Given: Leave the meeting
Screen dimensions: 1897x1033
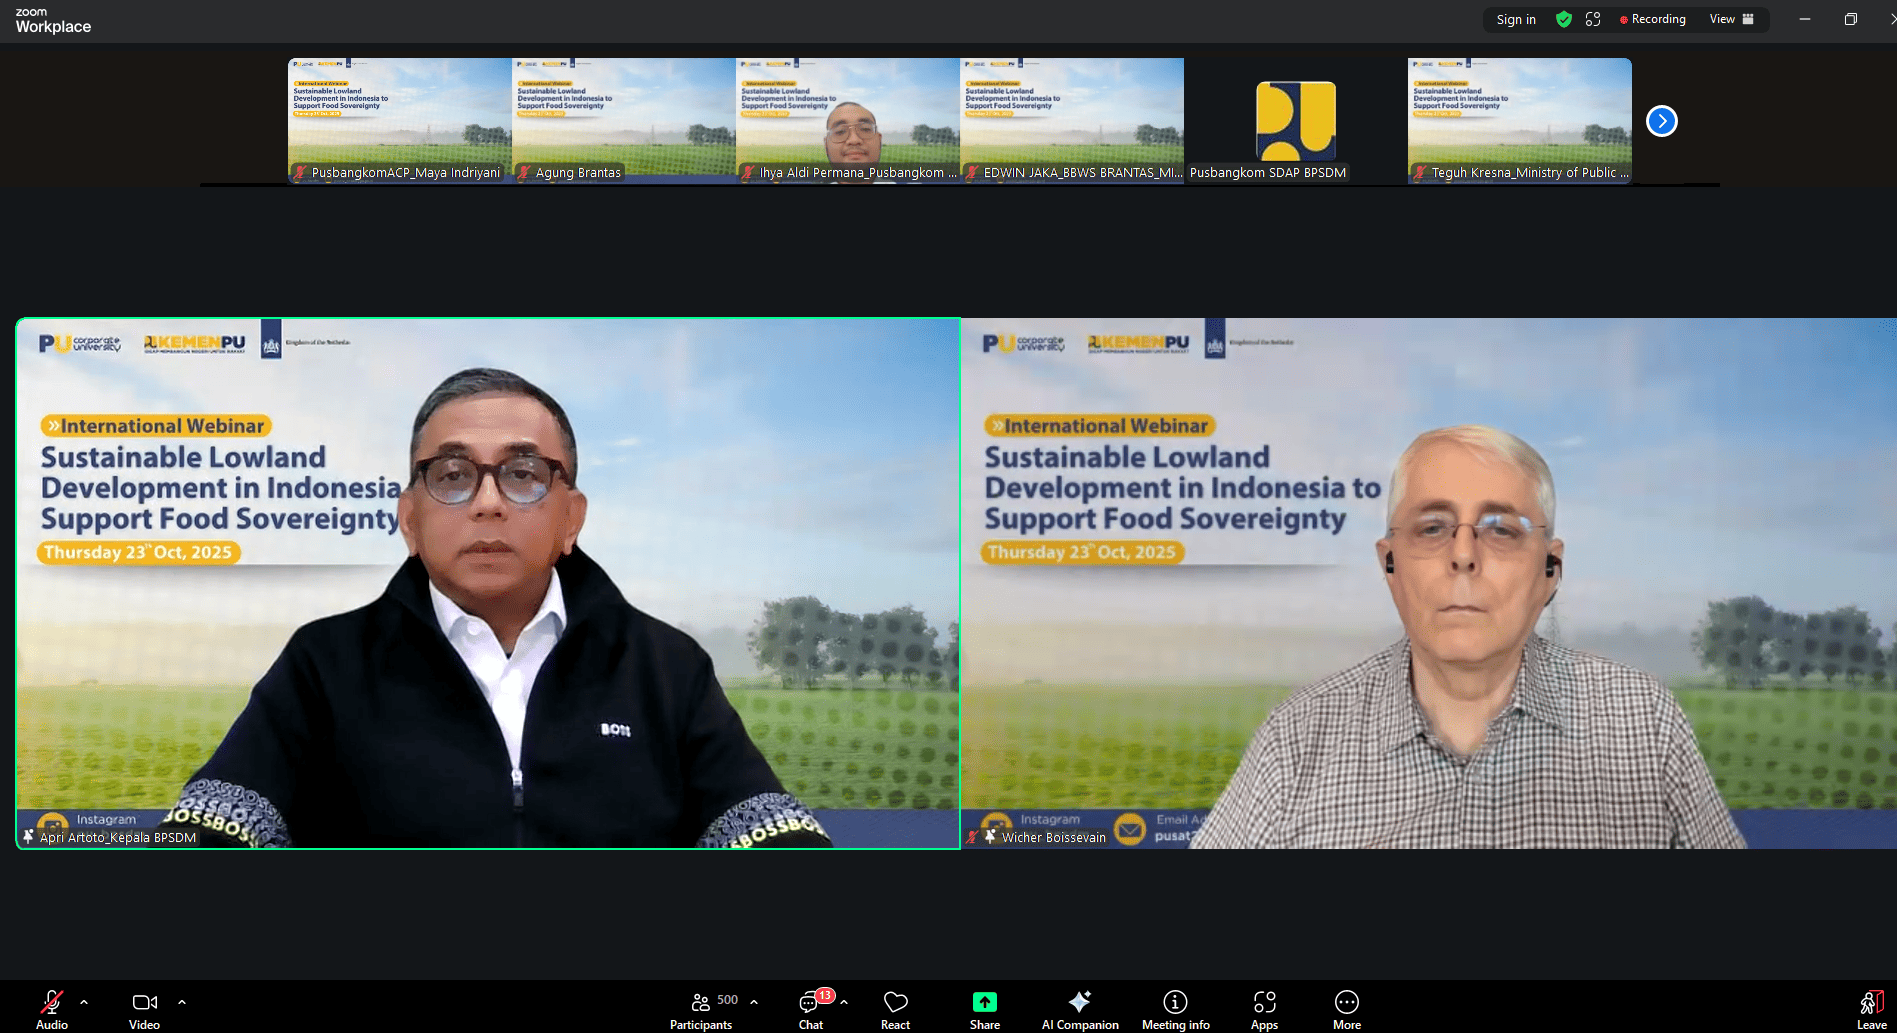Looking at the screenshot, I should [x=1871, y=1008].
